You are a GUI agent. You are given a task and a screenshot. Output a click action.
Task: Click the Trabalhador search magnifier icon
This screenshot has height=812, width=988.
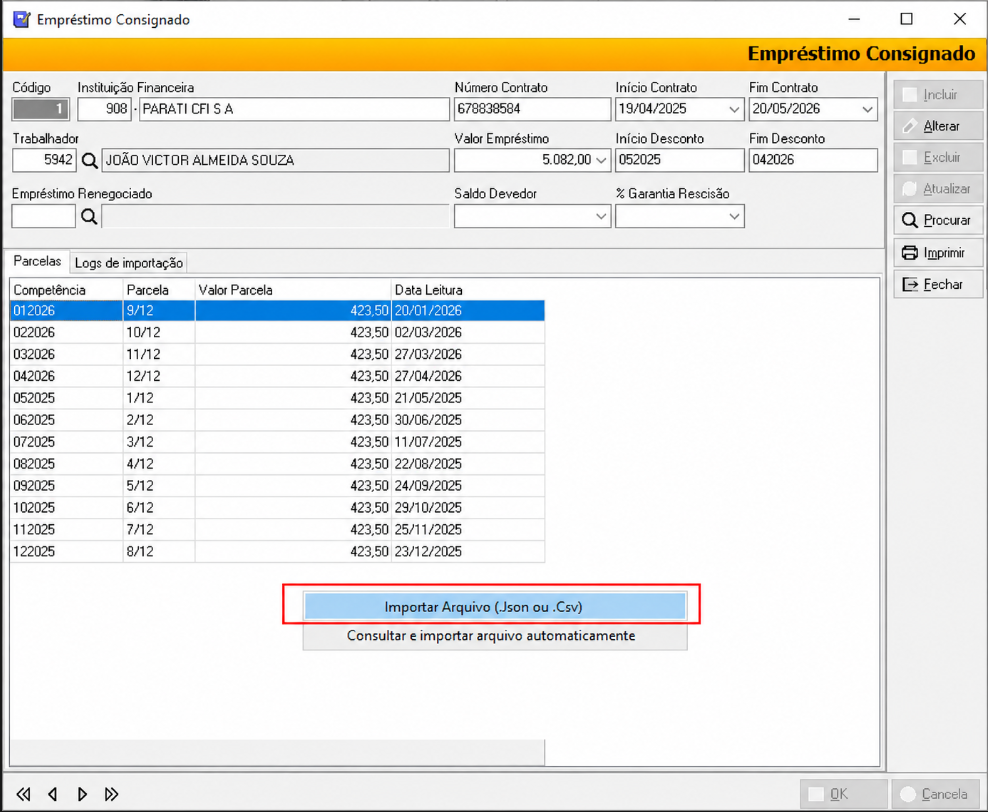89,161
